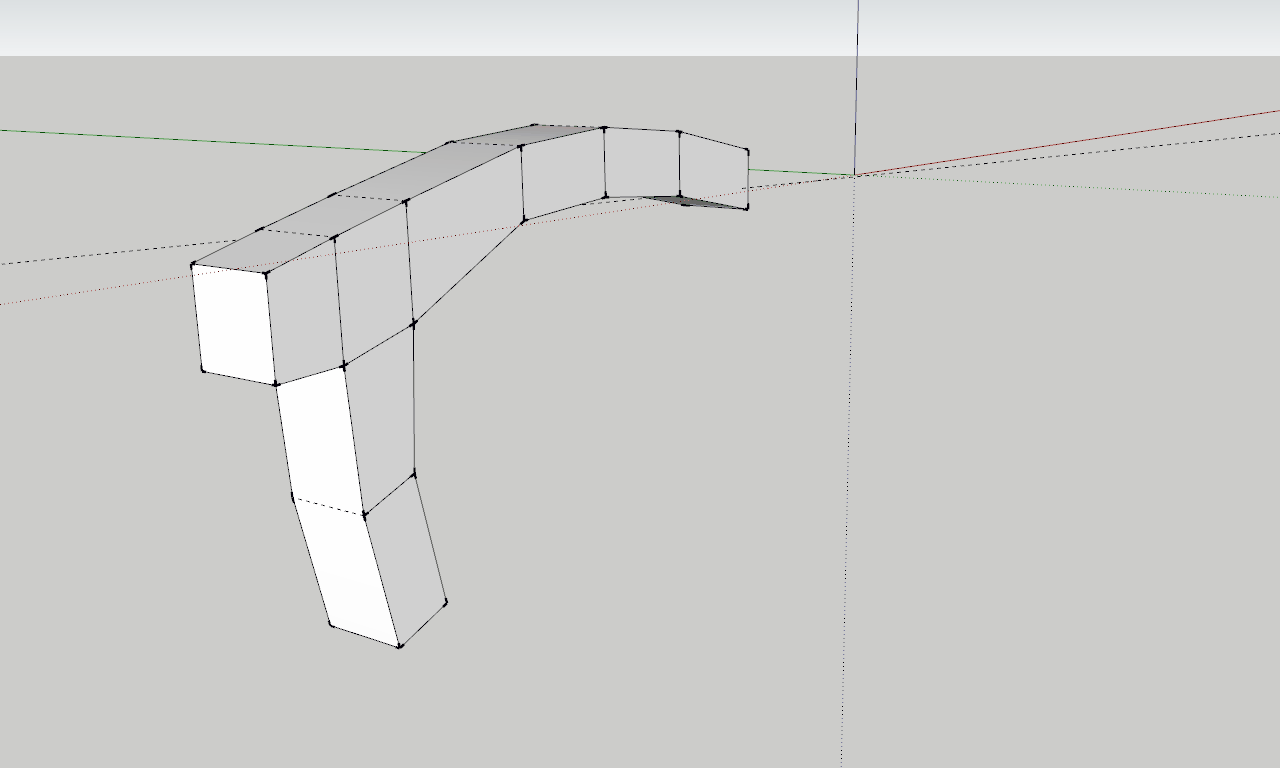Click the lowest vertex at the leg's tip
This screenshot has width=1280, height=768.
(400, 646)
